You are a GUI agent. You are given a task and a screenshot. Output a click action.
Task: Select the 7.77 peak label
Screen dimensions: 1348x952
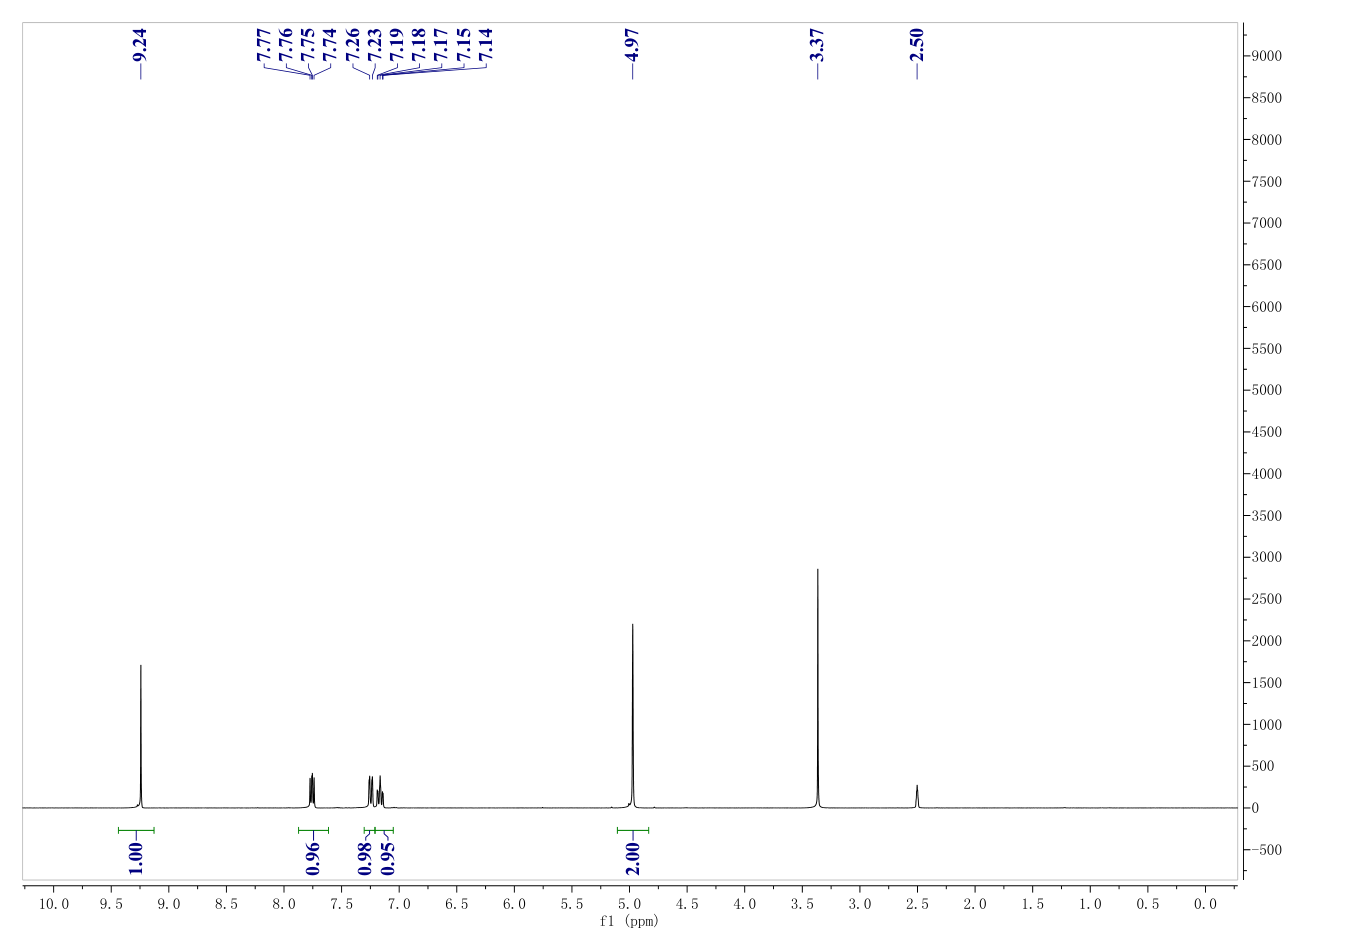point(264,45)
